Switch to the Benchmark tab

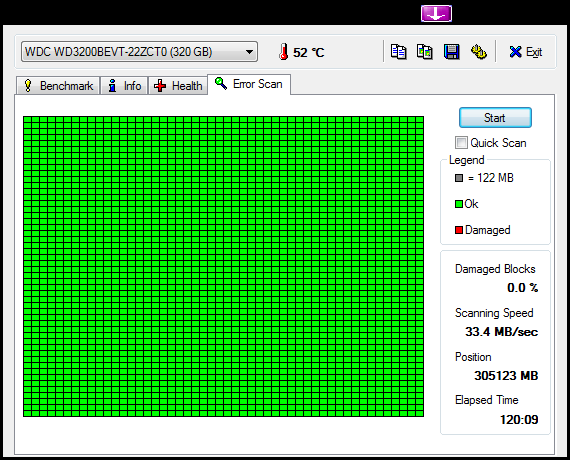58,86
